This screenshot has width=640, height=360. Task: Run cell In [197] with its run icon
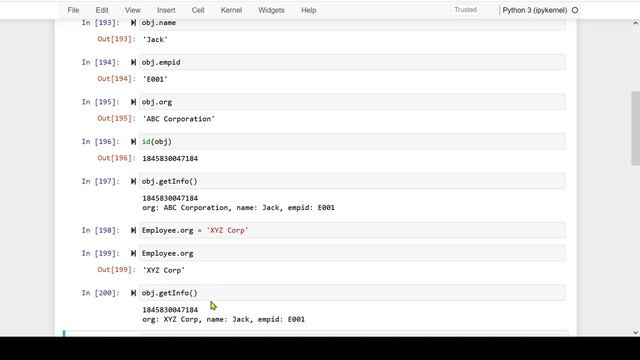tap(133, 181)
